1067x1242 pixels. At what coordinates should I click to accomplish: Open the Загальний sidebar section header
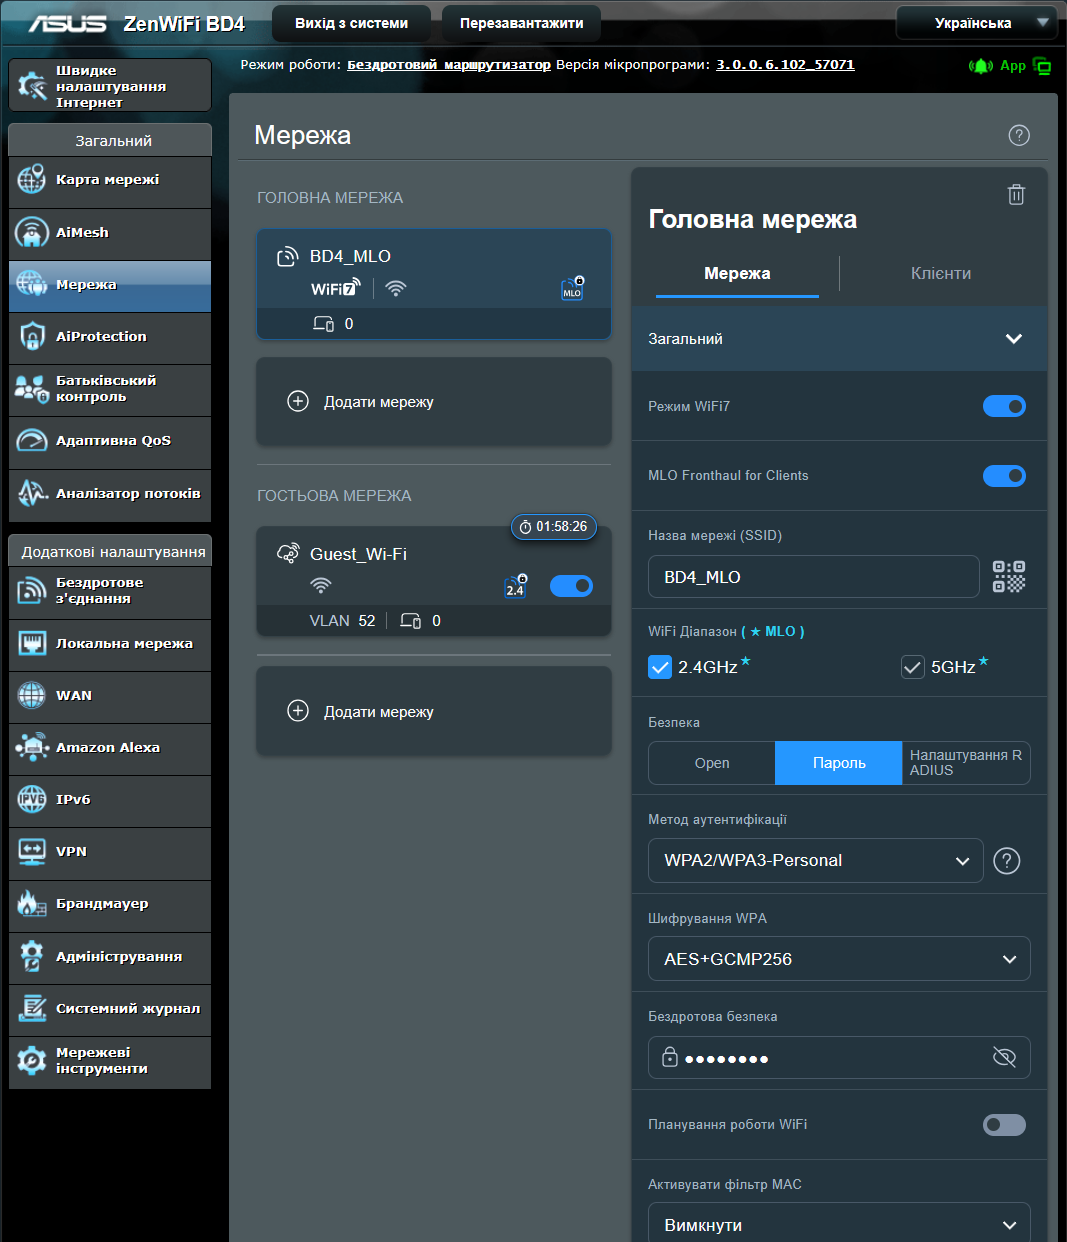110,141
